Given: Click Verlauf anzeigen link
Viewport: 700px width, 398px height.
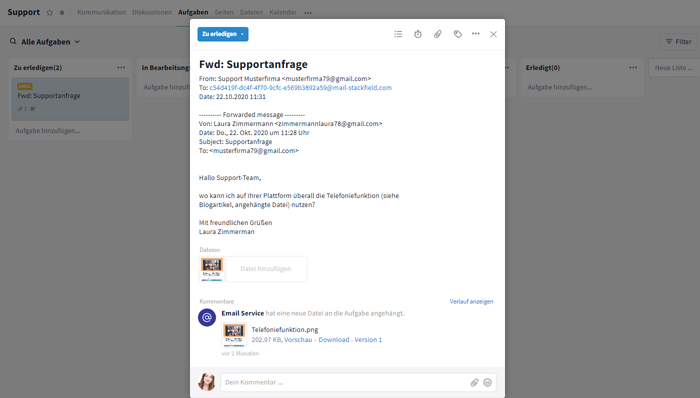Looking at the screenshot, I should pos(471,302).
